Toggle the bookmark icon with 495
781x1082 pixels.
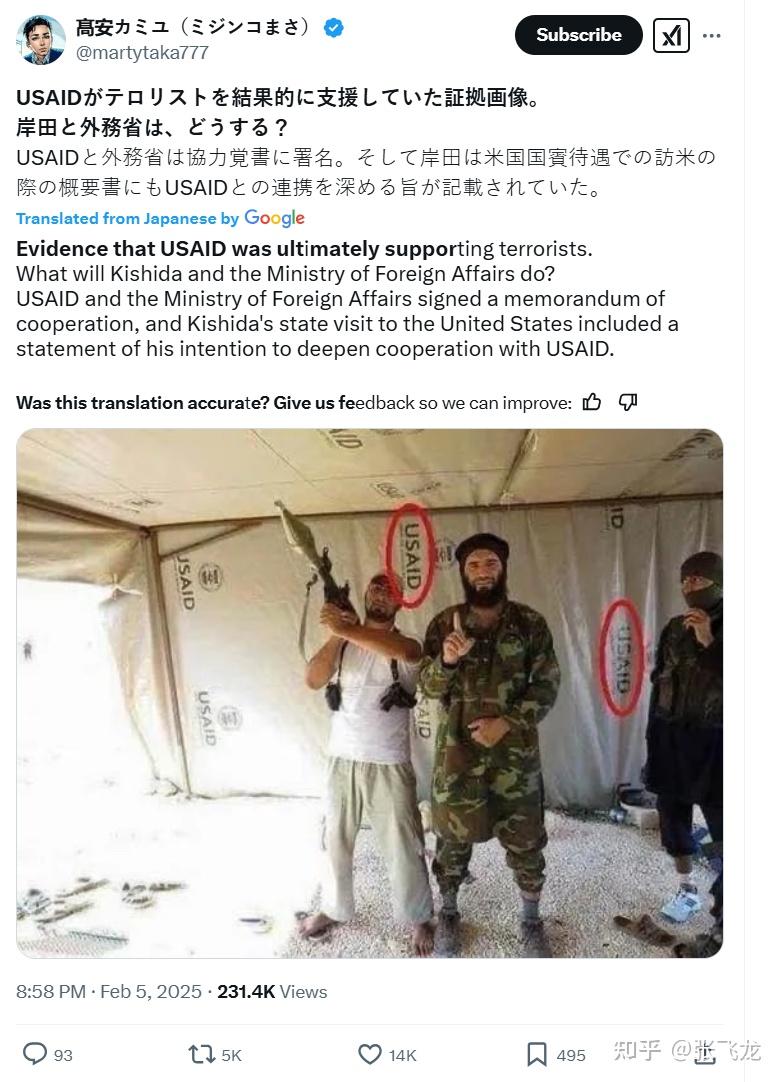tap(537, 1054)
